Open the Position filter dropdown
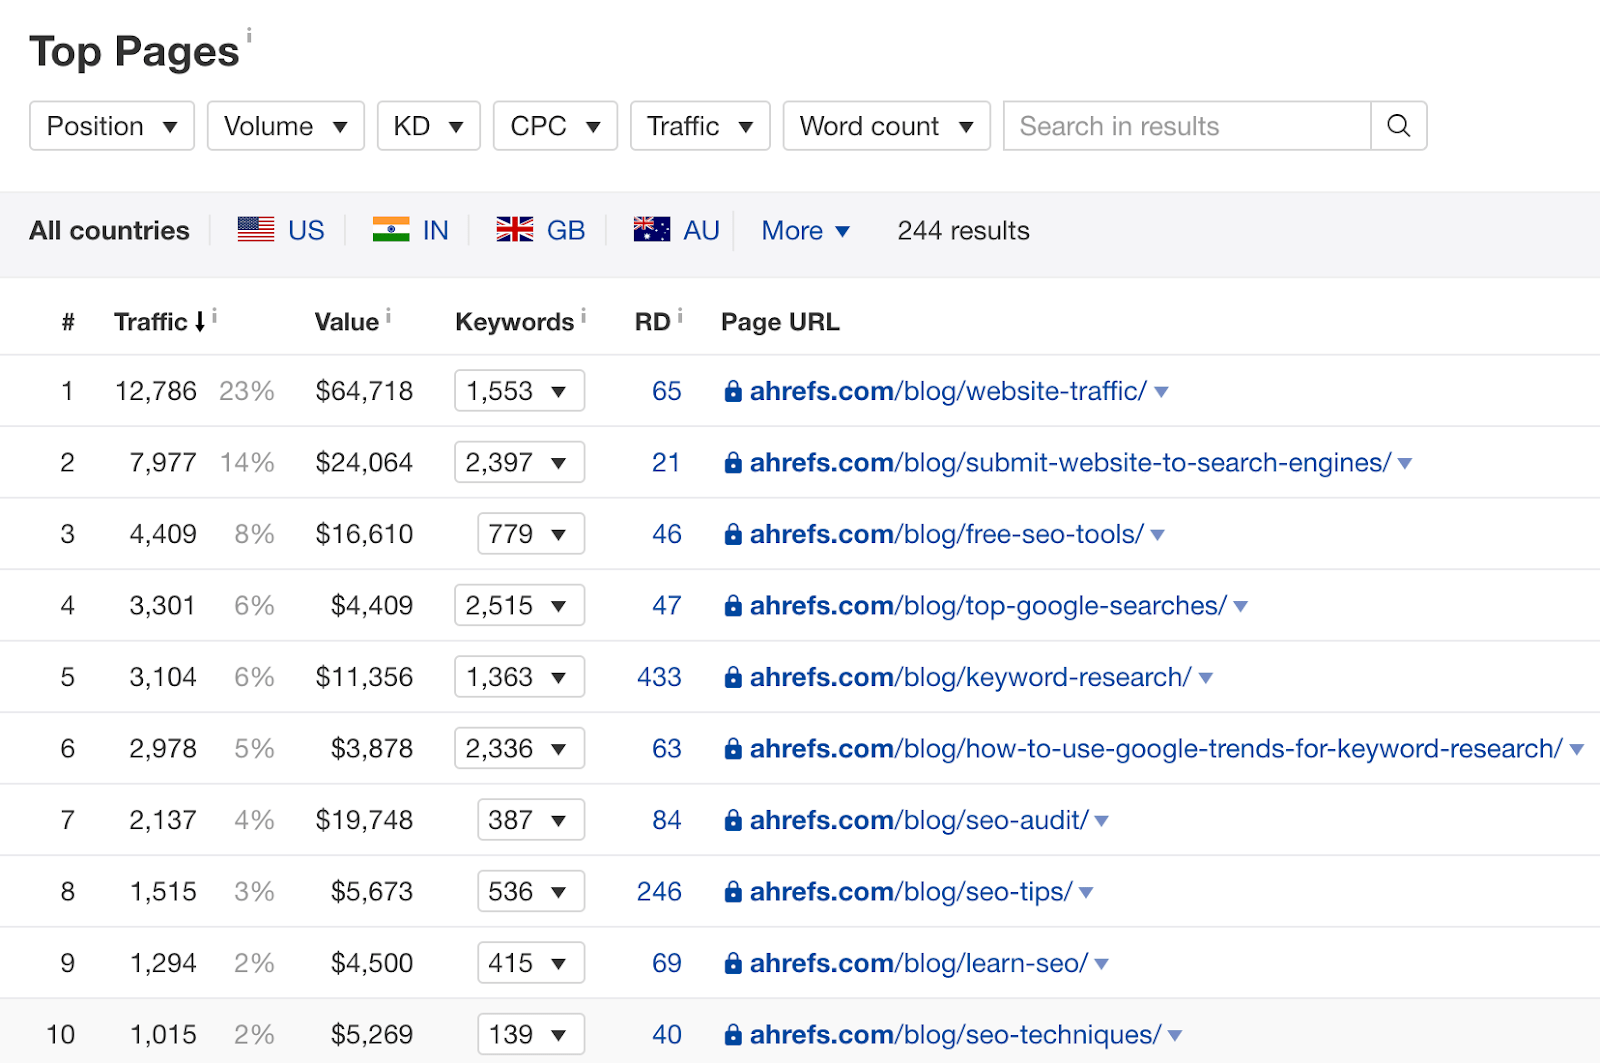Image resolution: width=1600 pixels, height=1063 pixels. pyautogui.click(x=112, y=126)
